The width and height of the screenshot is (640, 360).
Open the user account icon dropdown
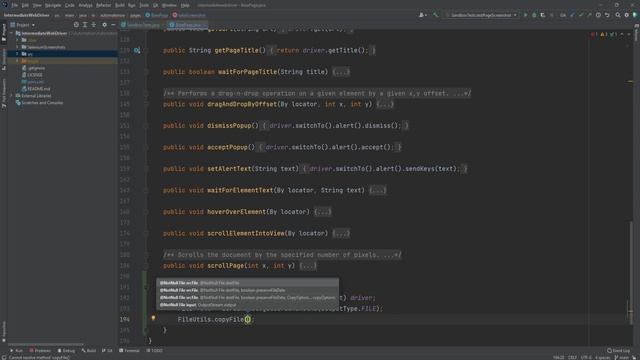pos(423,15)
